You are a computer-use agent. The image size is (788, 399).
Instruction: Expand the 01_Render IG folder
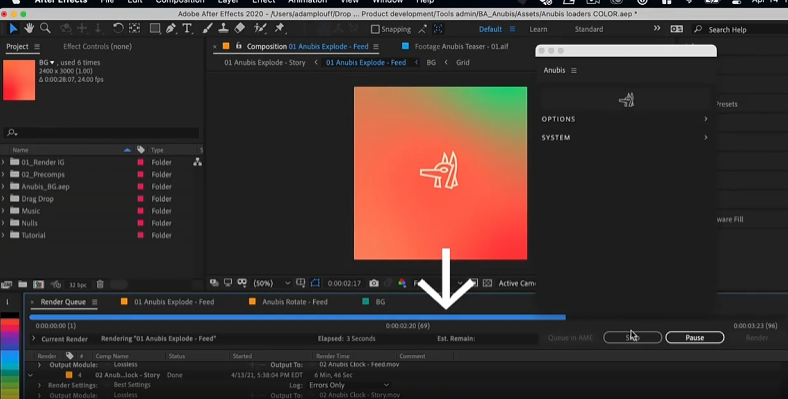tap(3, 162)
